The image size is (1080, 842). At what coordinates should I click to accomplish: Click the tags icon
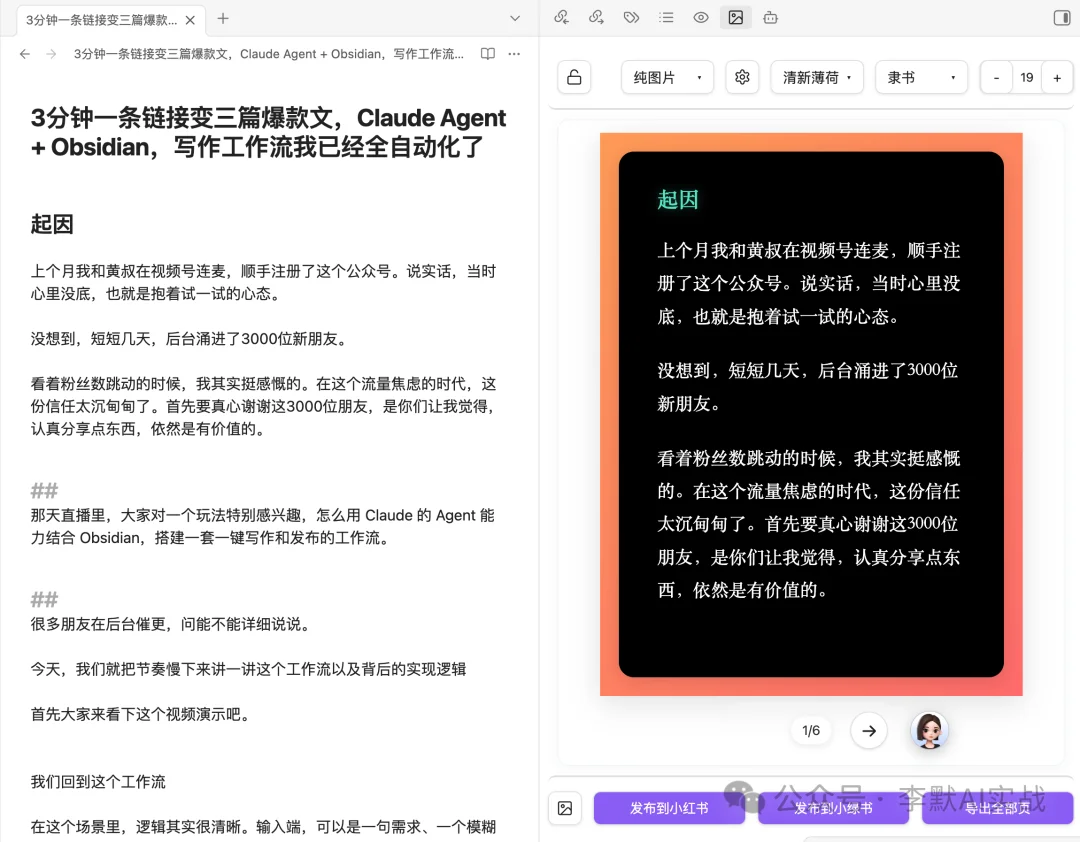click(x=631, y=17)
